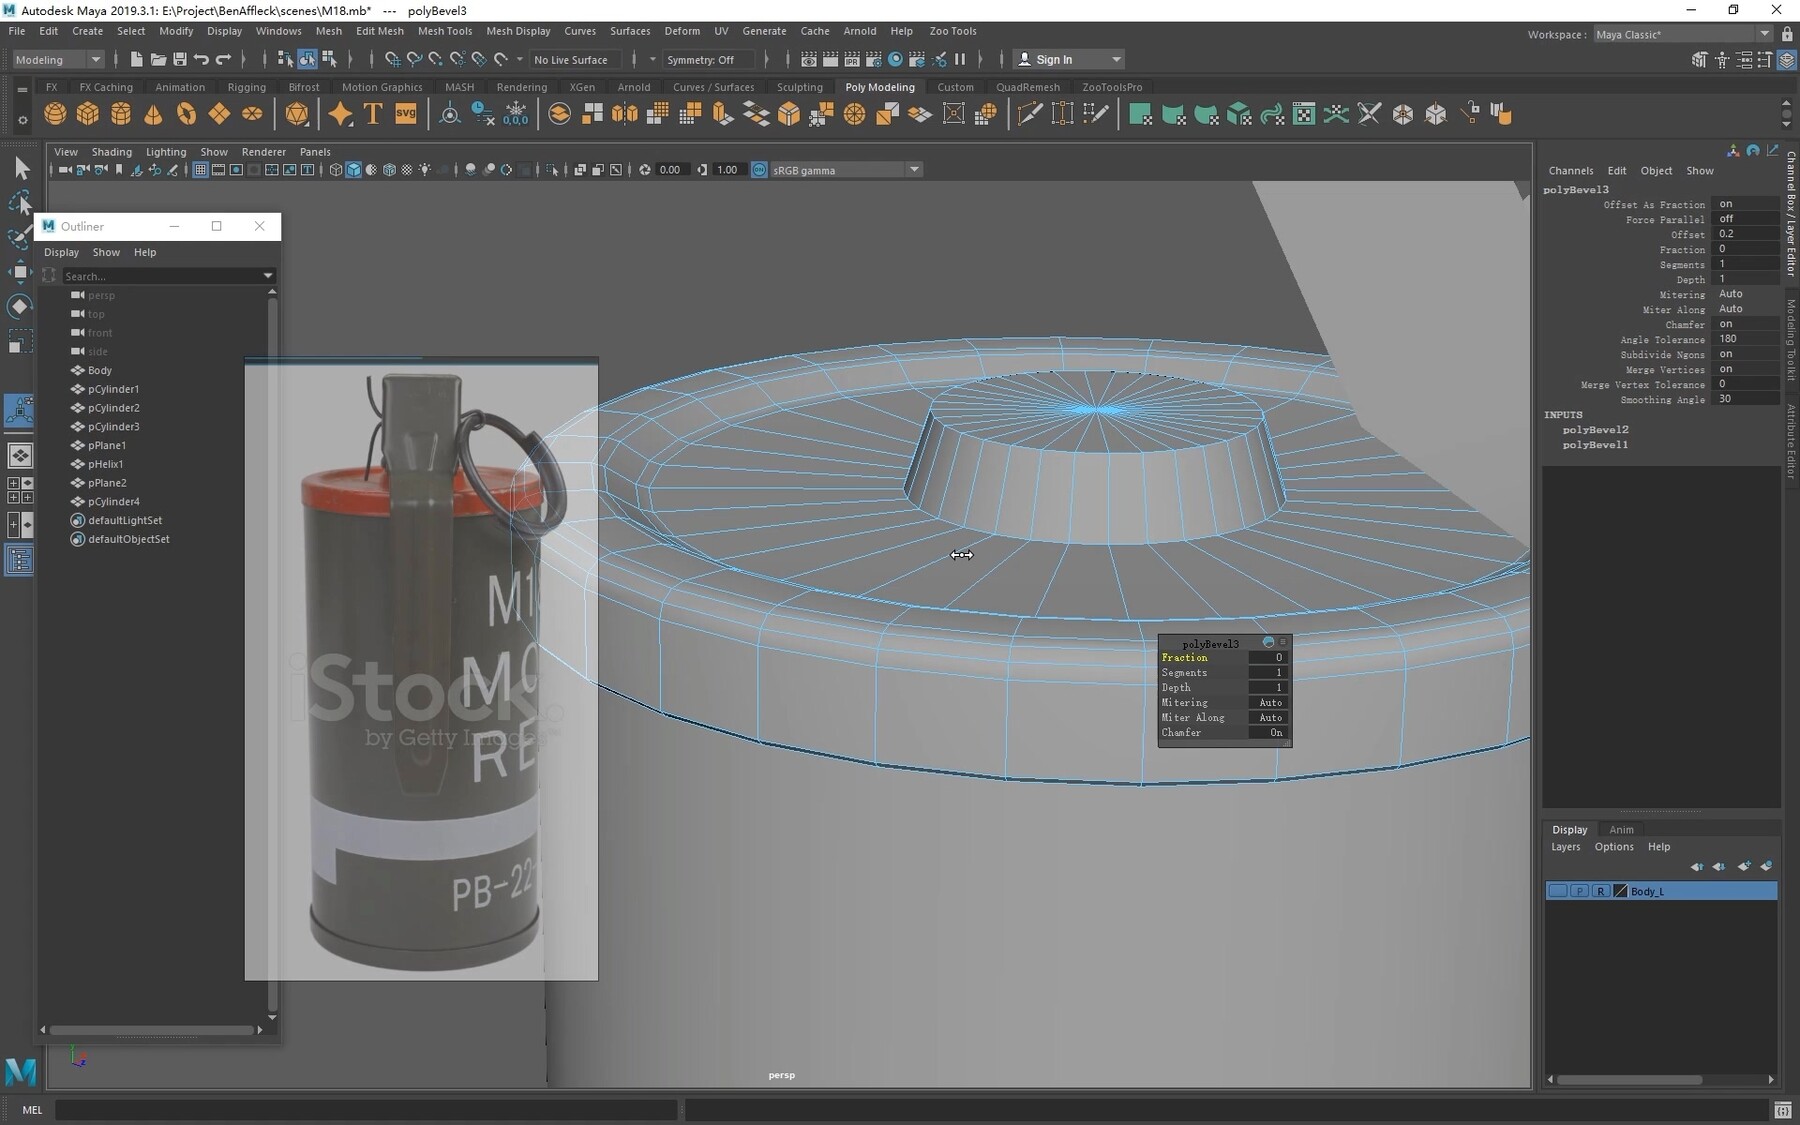1800x1125 pixels.
Task: Toggle Body_L layer reference R box
Action: pyautogui.click(x=1600, y=891)
